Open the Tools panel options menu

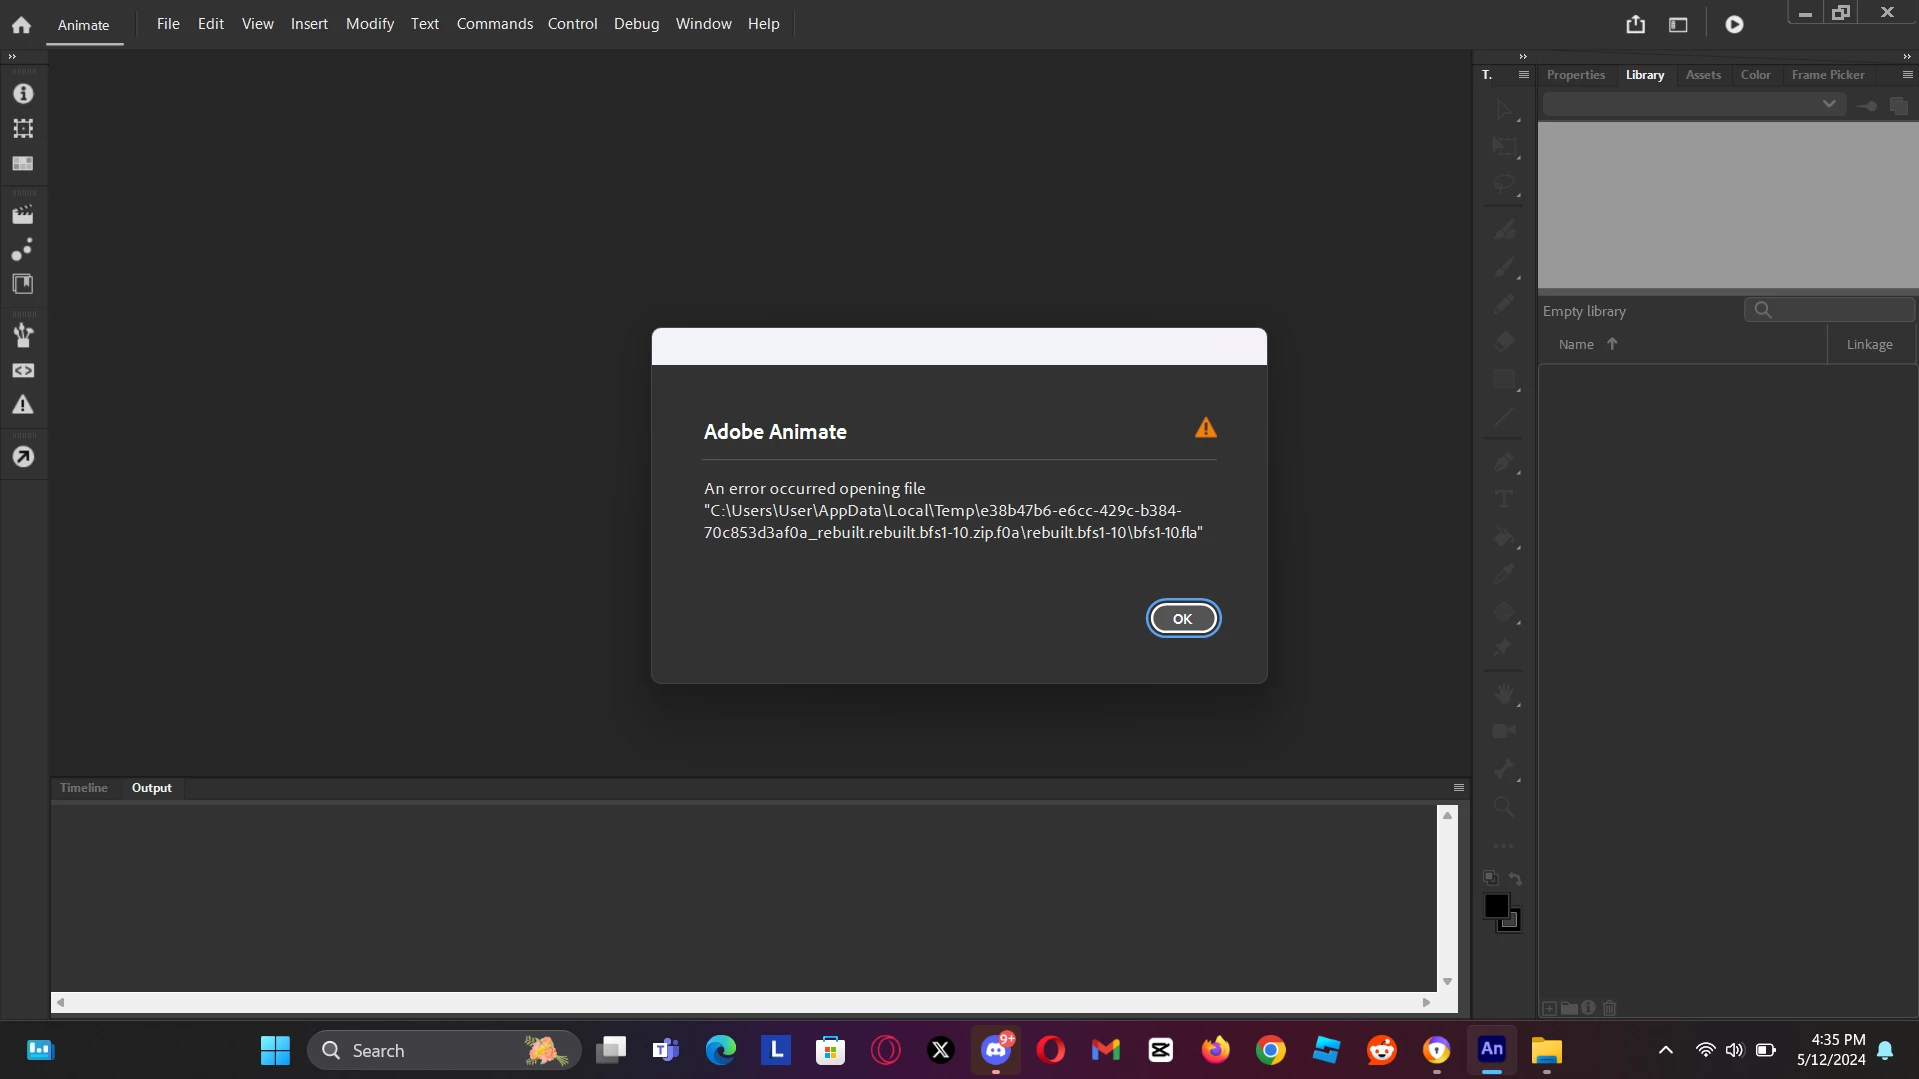(1524, 75)
